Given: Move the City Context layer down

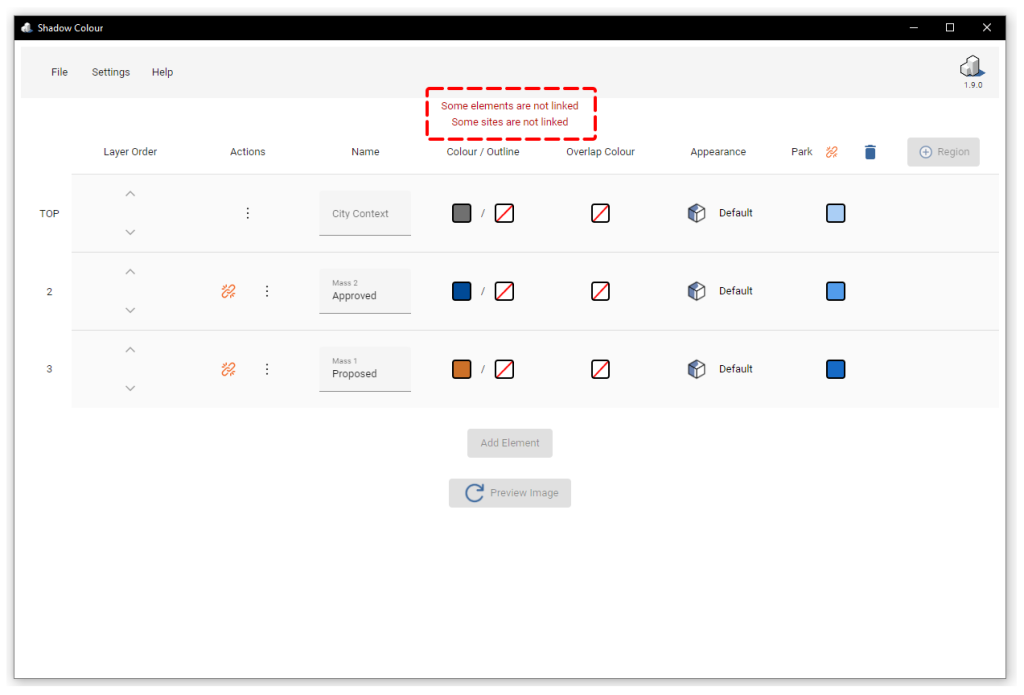Looking at the screenshot, I should pyautogui.click(x=130, y=231).
